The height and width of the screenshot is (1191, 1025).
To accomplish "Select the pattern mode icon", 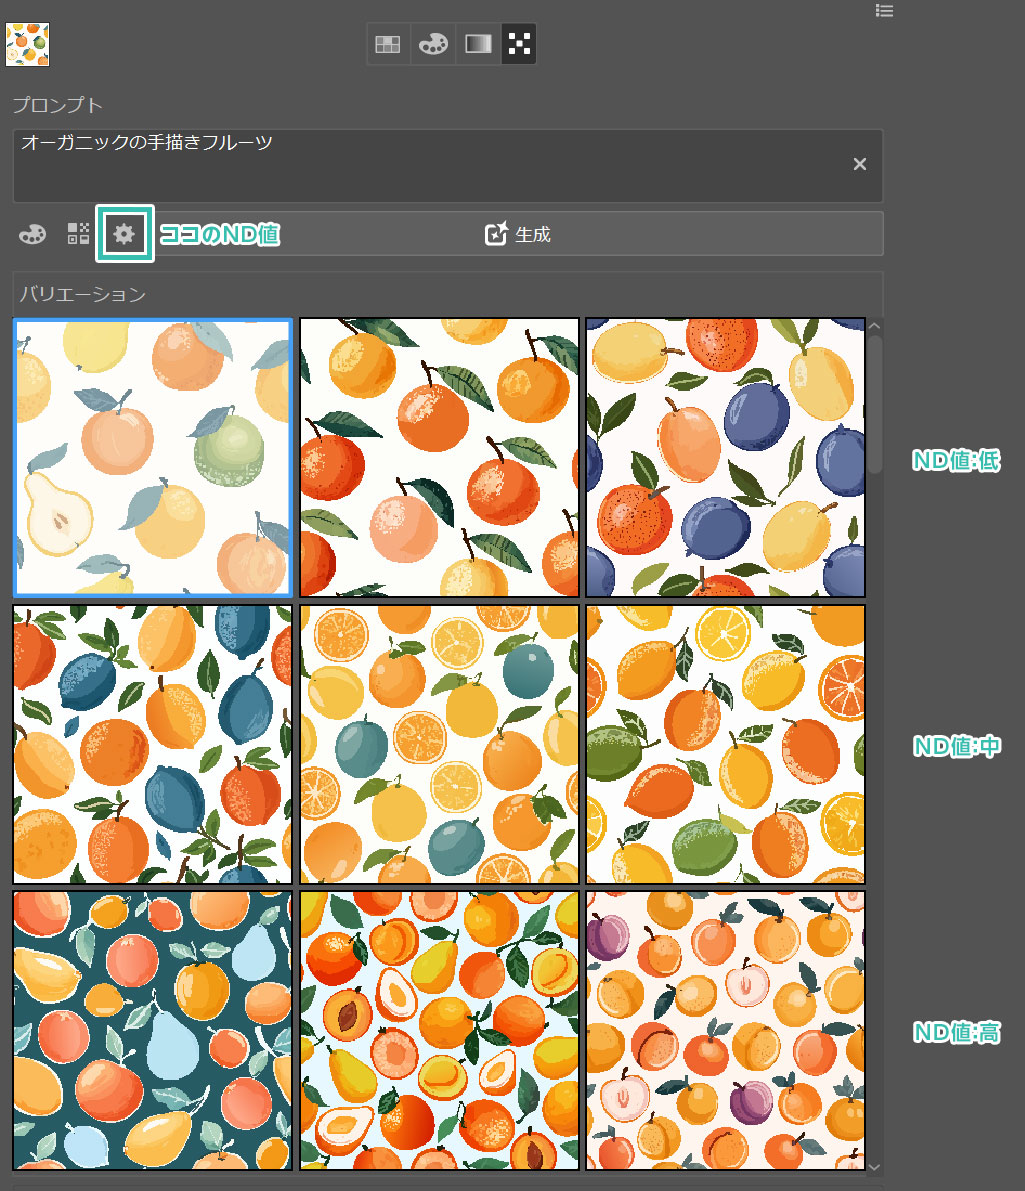I will 519,44.
